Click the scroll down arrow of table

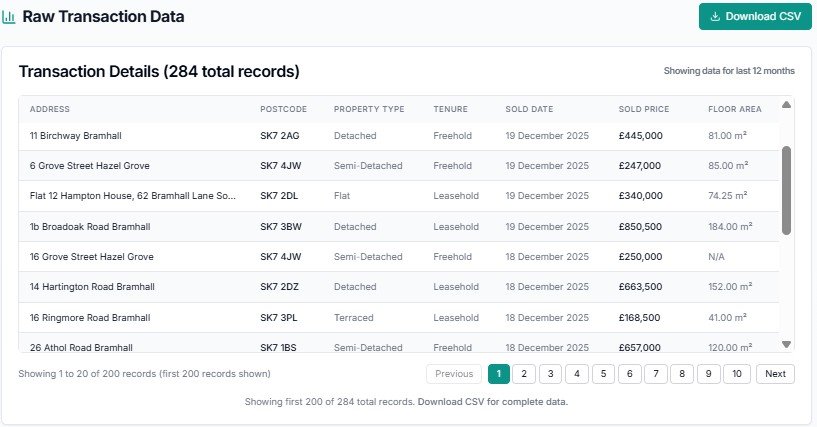[x=786, y=344]
